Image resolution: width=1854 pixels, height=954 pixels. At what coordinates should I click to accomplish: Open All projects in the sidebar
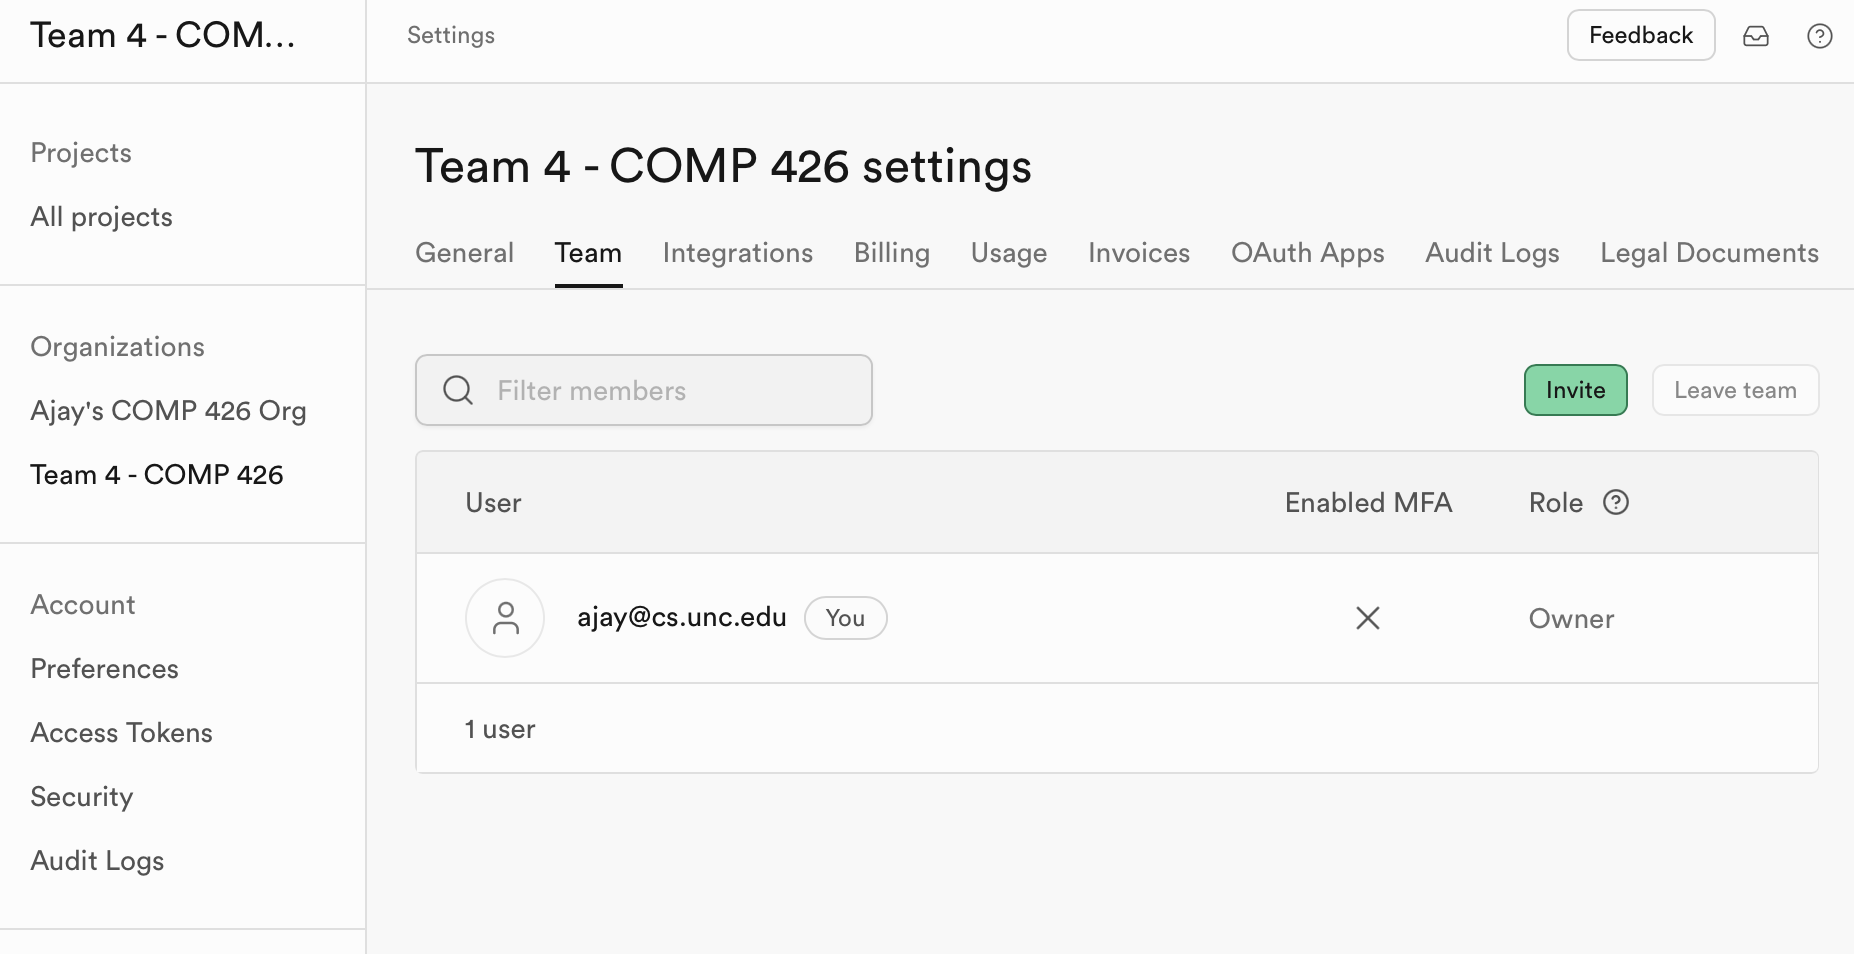coord(102,217)
